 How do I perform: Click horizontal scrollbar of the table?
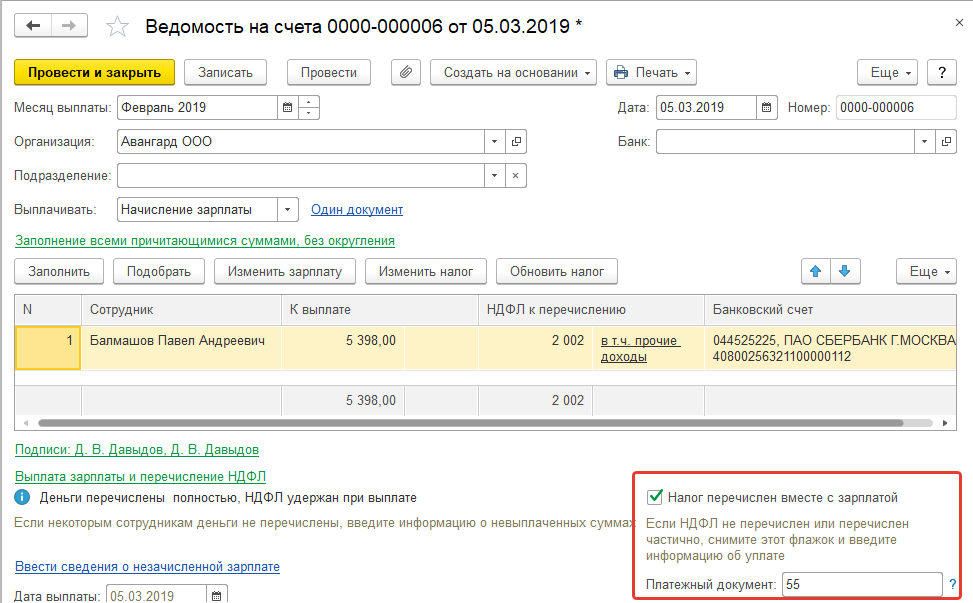tap(470, 423)
